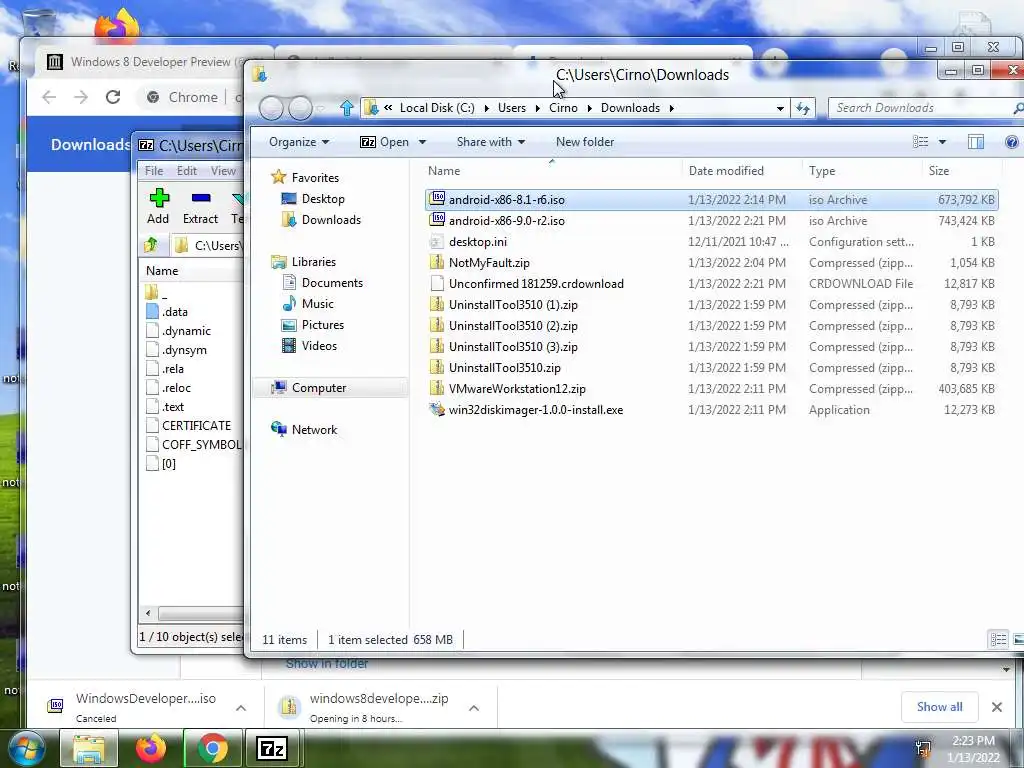Screen dimensions: 1024x768
Task: Expand the Organize dropdown
Action: [299, 142]
